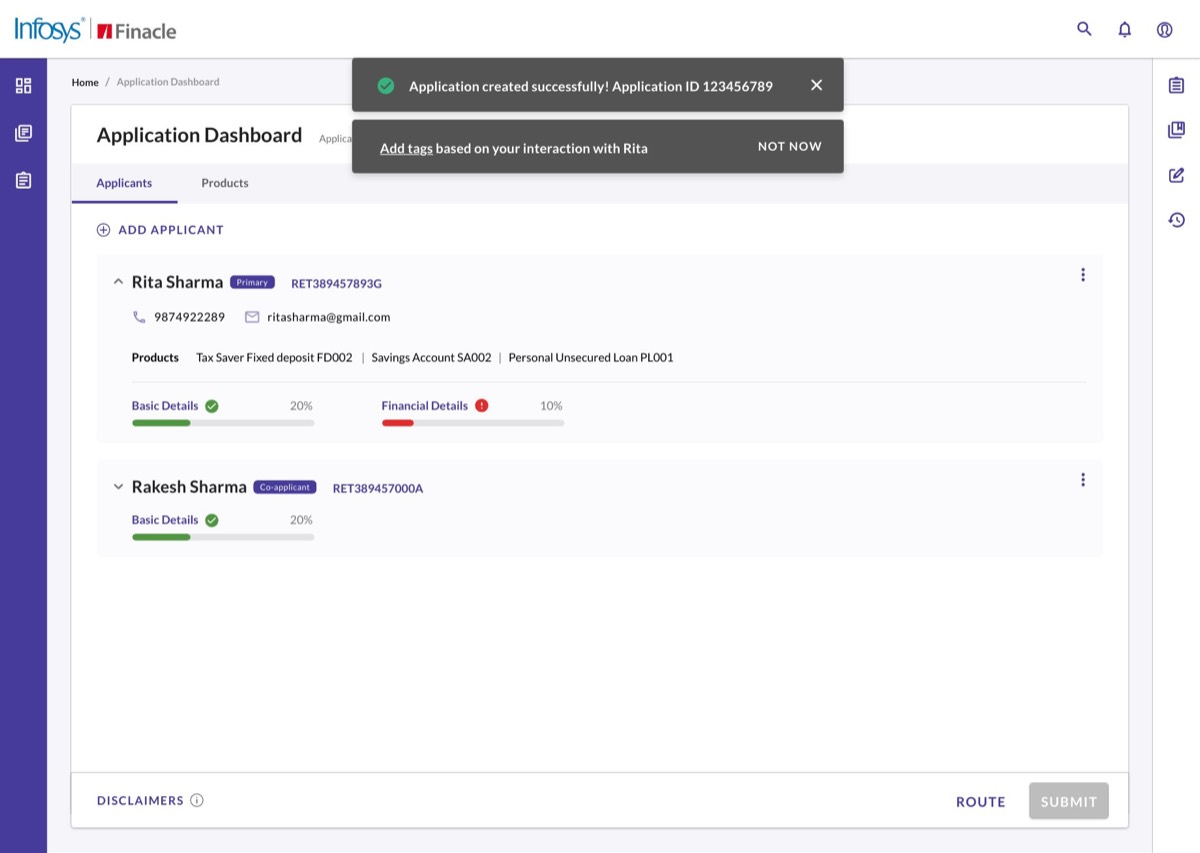Collapse the Rita Sharma applicant card

[118, 282]
